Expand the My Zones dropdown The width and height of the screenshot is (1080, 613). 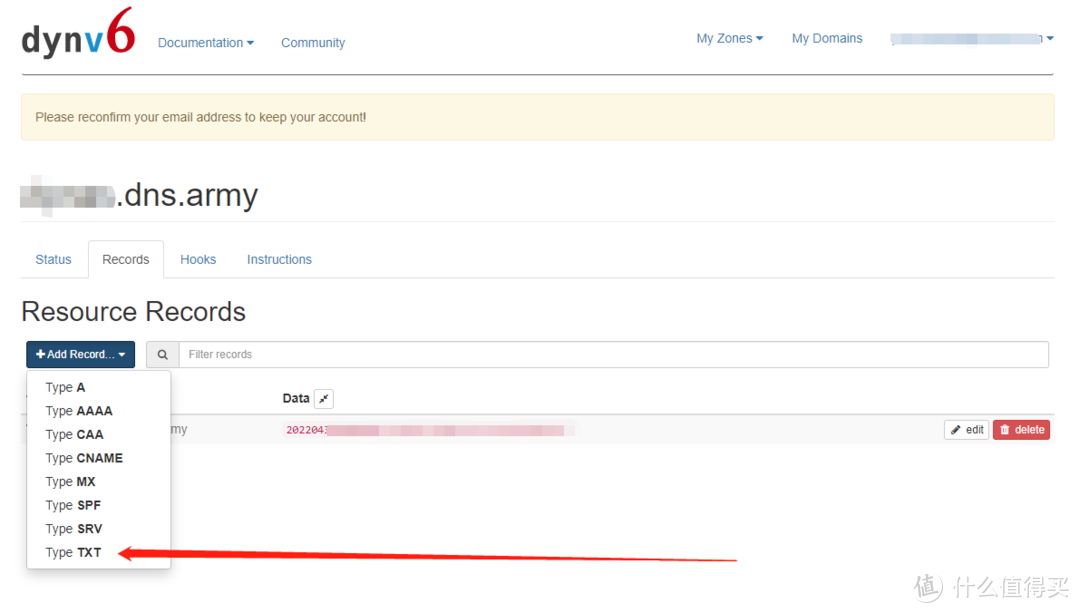pyautogui.click(x=729, y=39)
